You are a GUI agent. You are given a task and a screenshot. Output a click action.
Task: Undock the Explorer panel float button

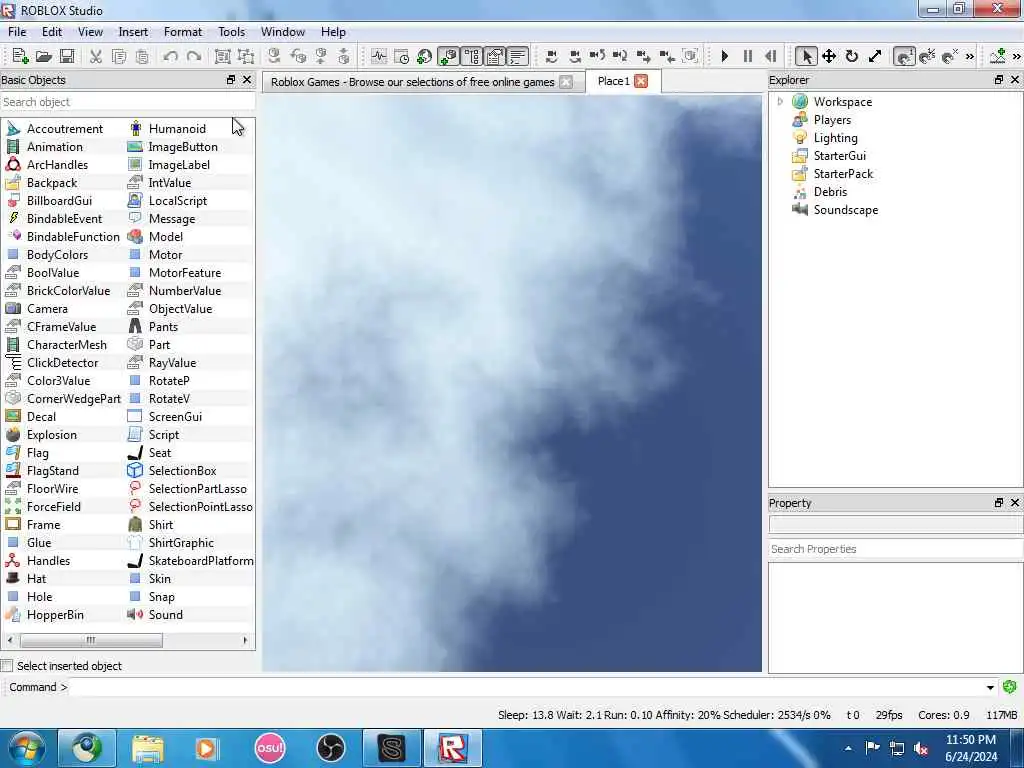[x=999, y=80]
